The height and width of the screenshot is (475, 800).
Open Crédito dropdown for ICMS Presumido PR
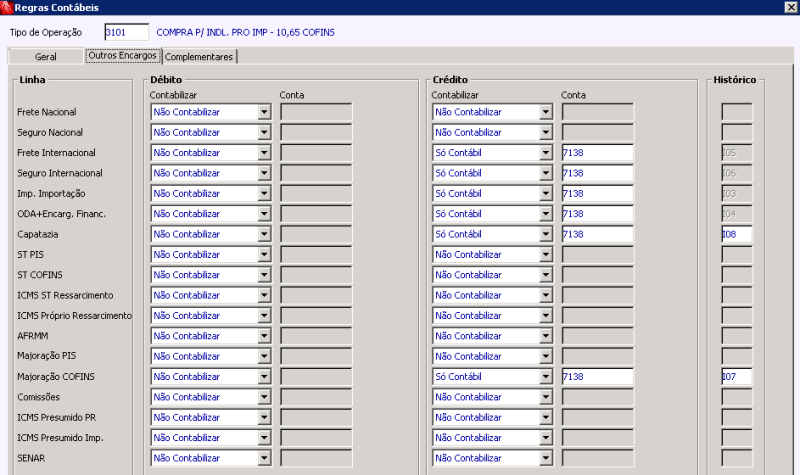(546, 418)
